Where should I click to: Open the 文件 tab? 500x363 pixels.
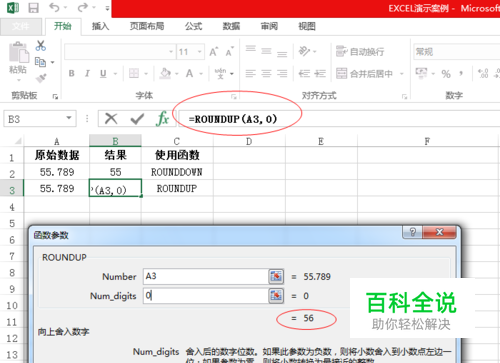tap(21, 26)
